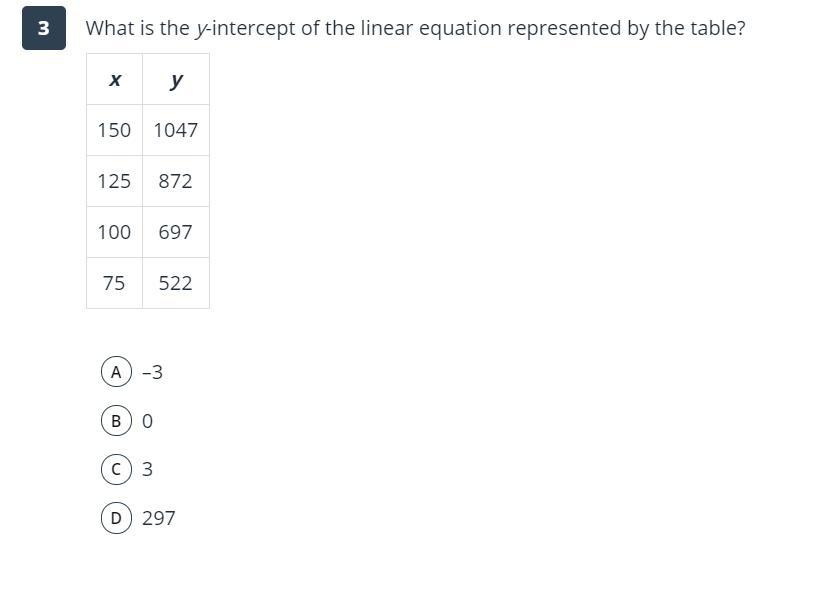This screenshot has width=823, height=601.
Task: Select answer choice D radio button
Action: pyautogui.click(x=116, y=518)
